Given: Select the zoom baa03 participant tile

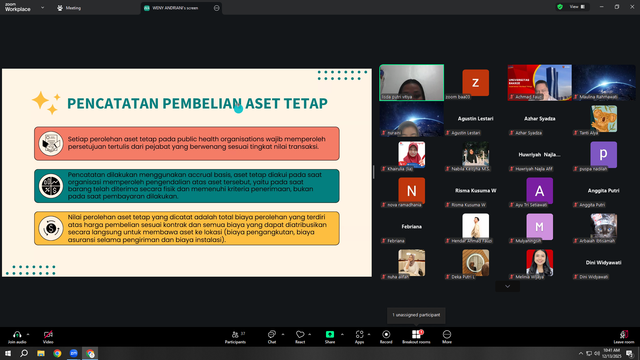Looking at the screenshot, I should 476,82.
